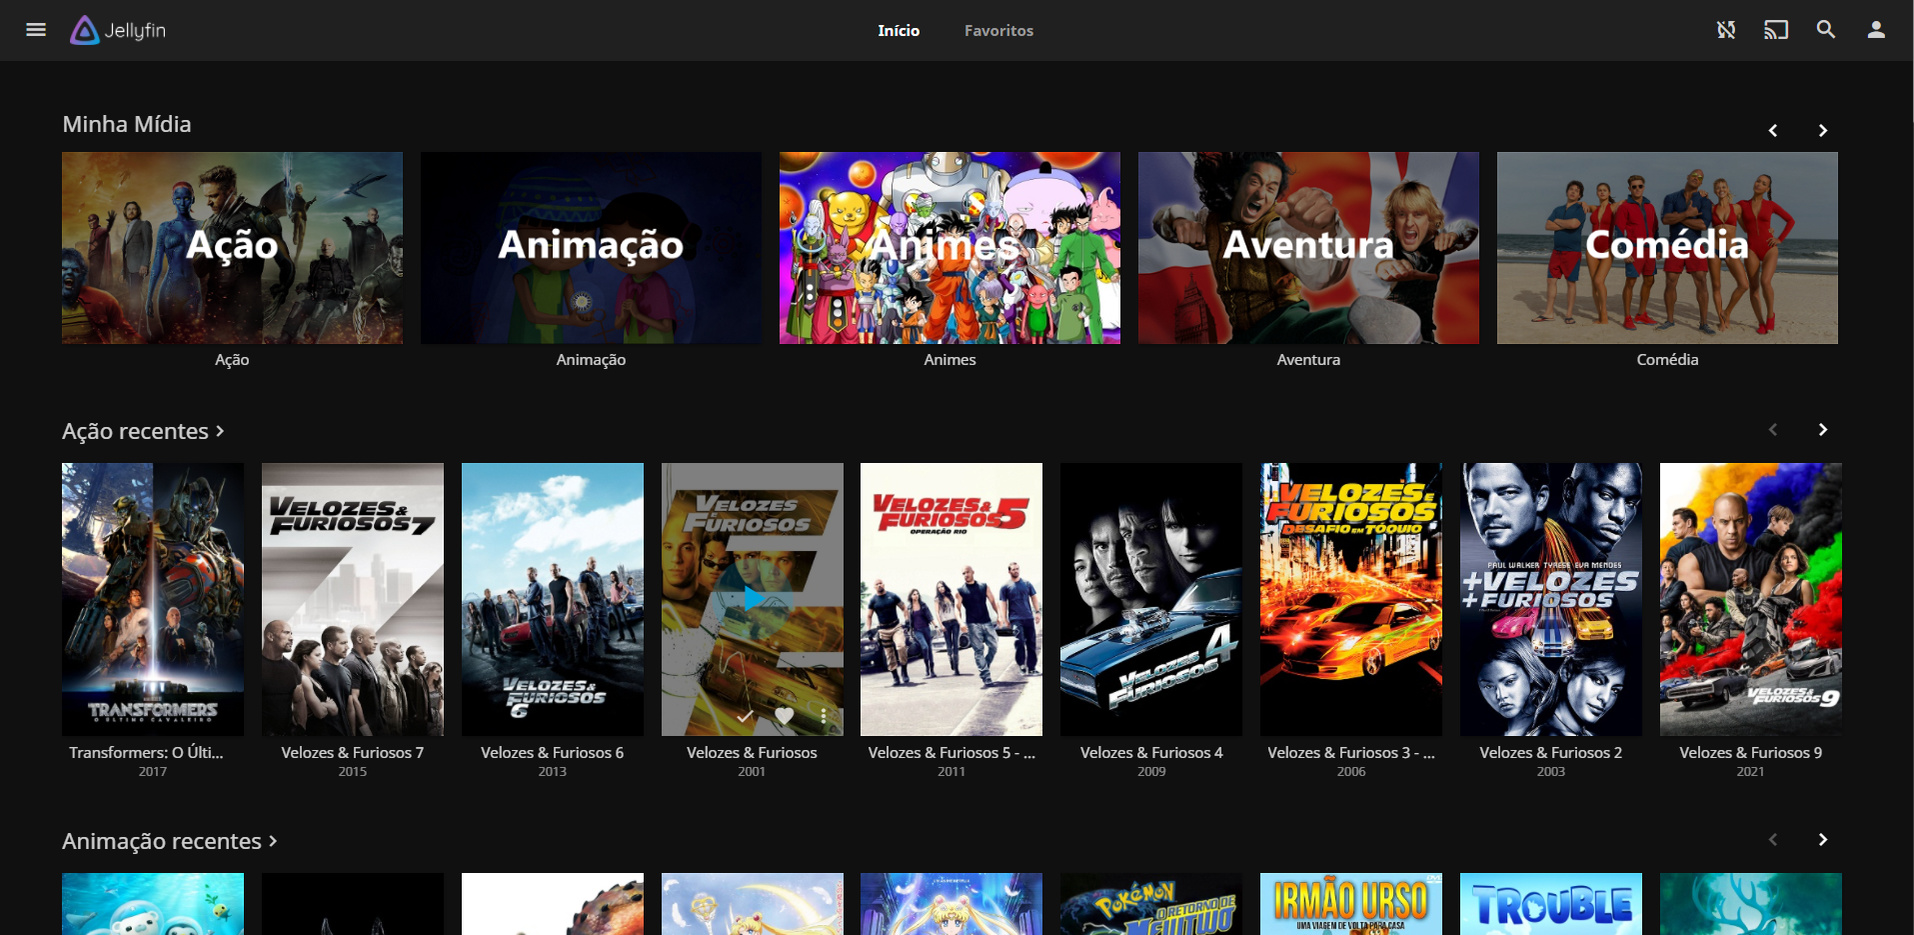This screenshot has width=1914, height=935.
Task: Open the Animação recentes section link
Action: point(170,841)
